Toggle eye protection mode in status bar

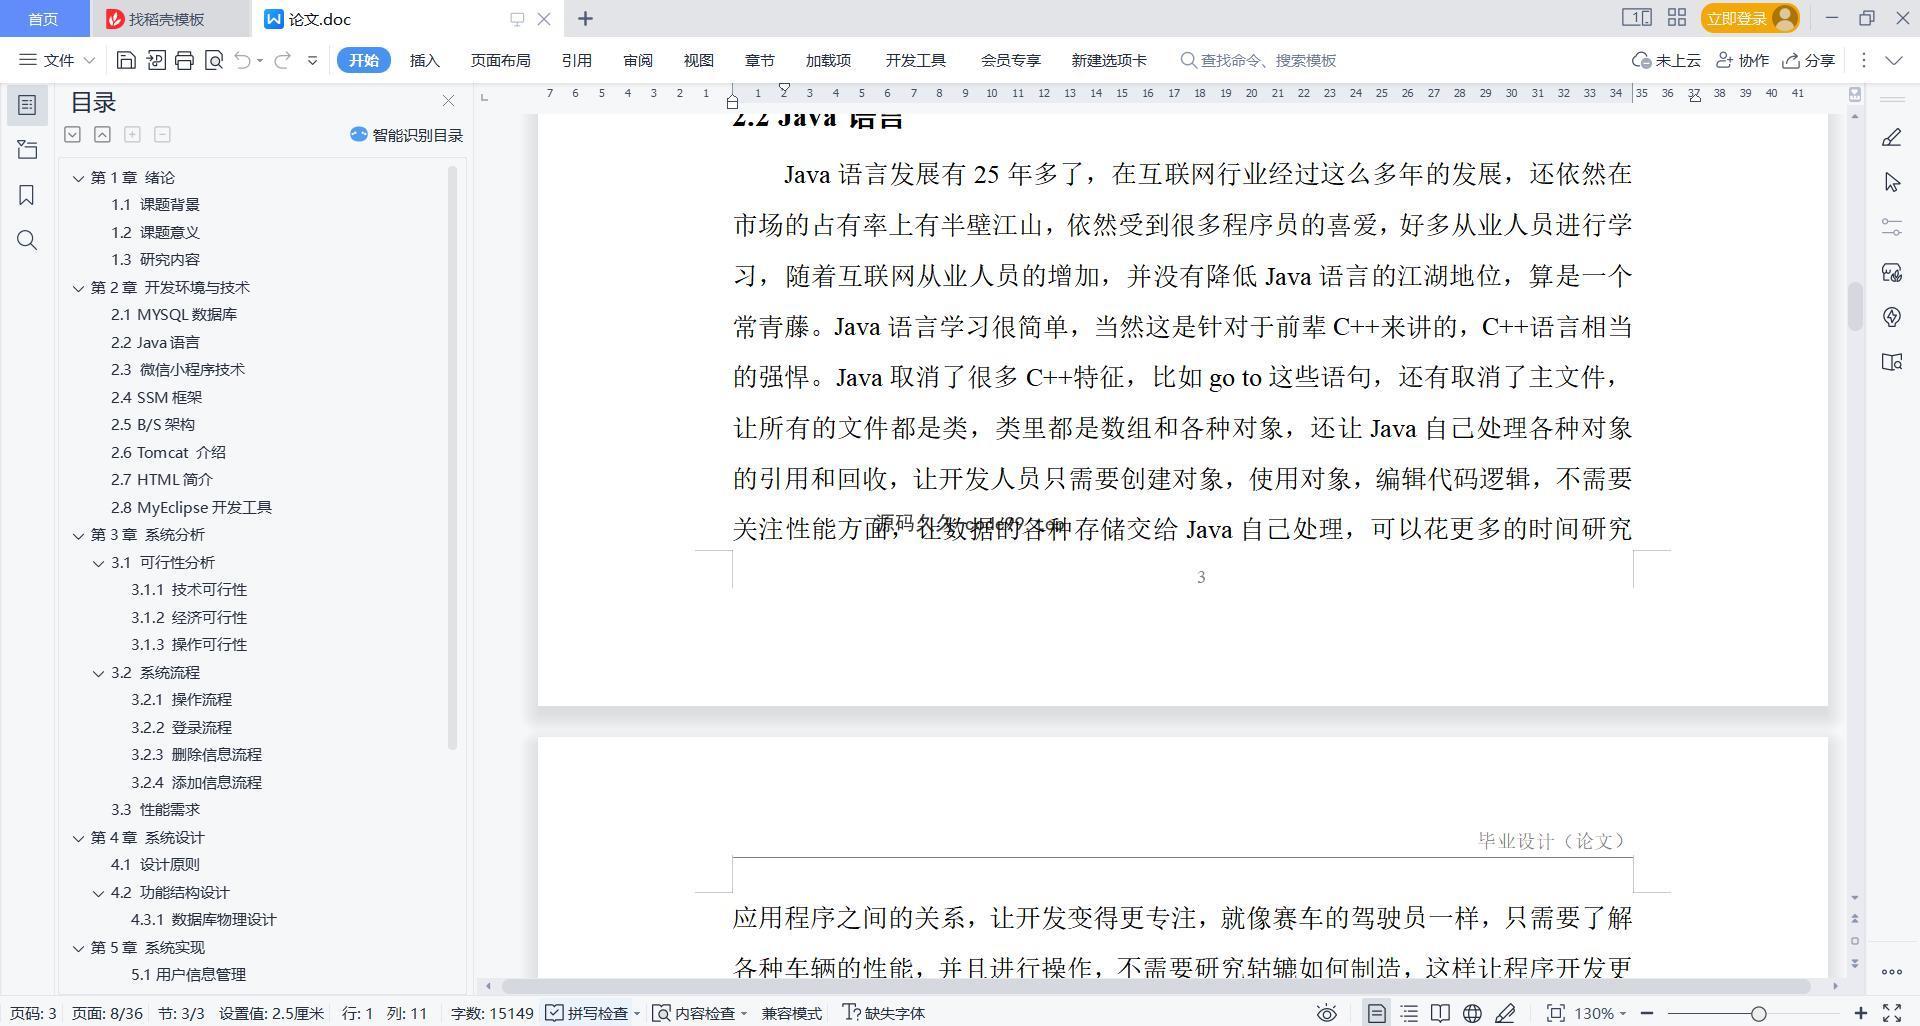pos(1326,1013)
